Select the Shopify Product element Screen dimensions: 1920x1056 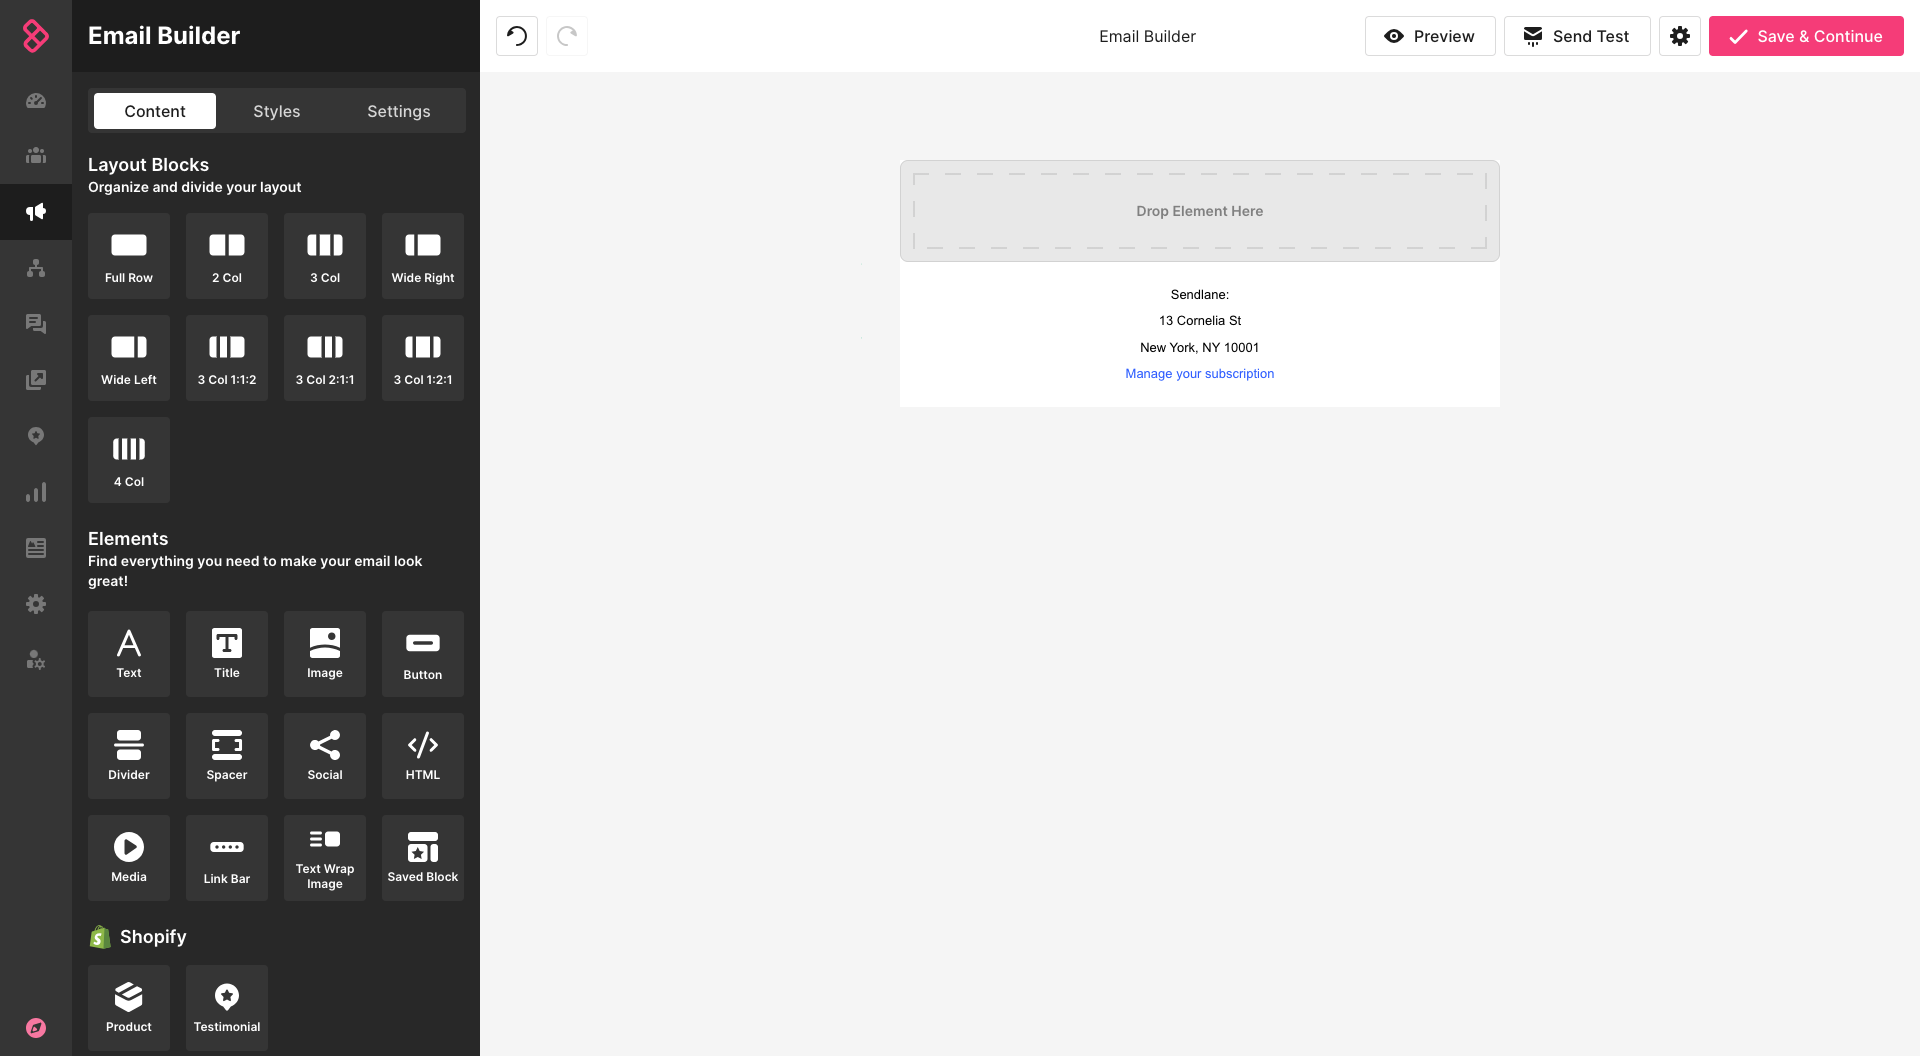128,1007
